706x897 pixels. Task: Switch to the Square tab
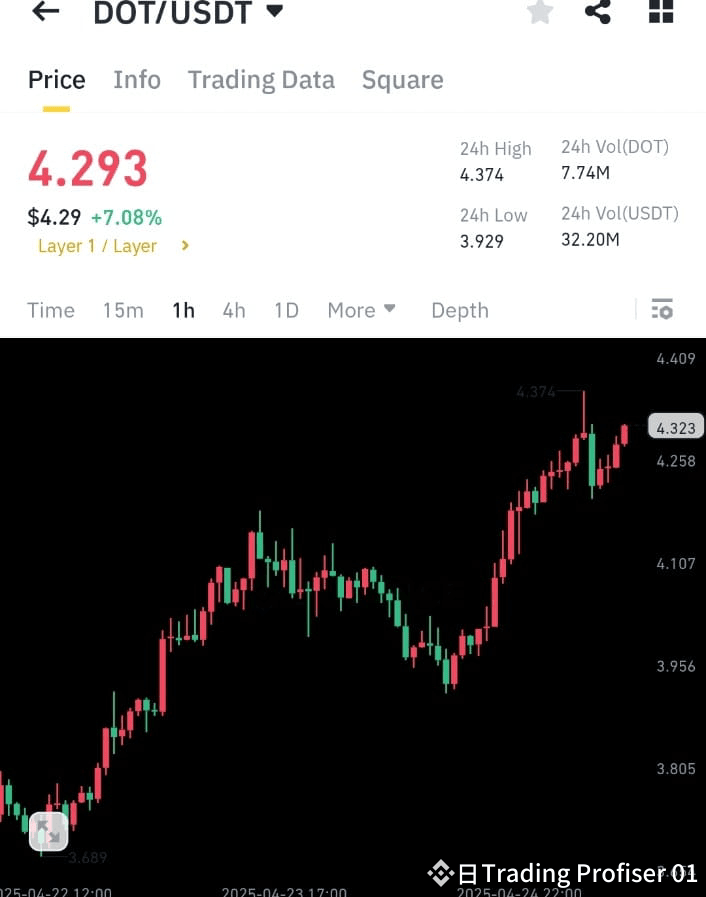click(x=402, y=79)
